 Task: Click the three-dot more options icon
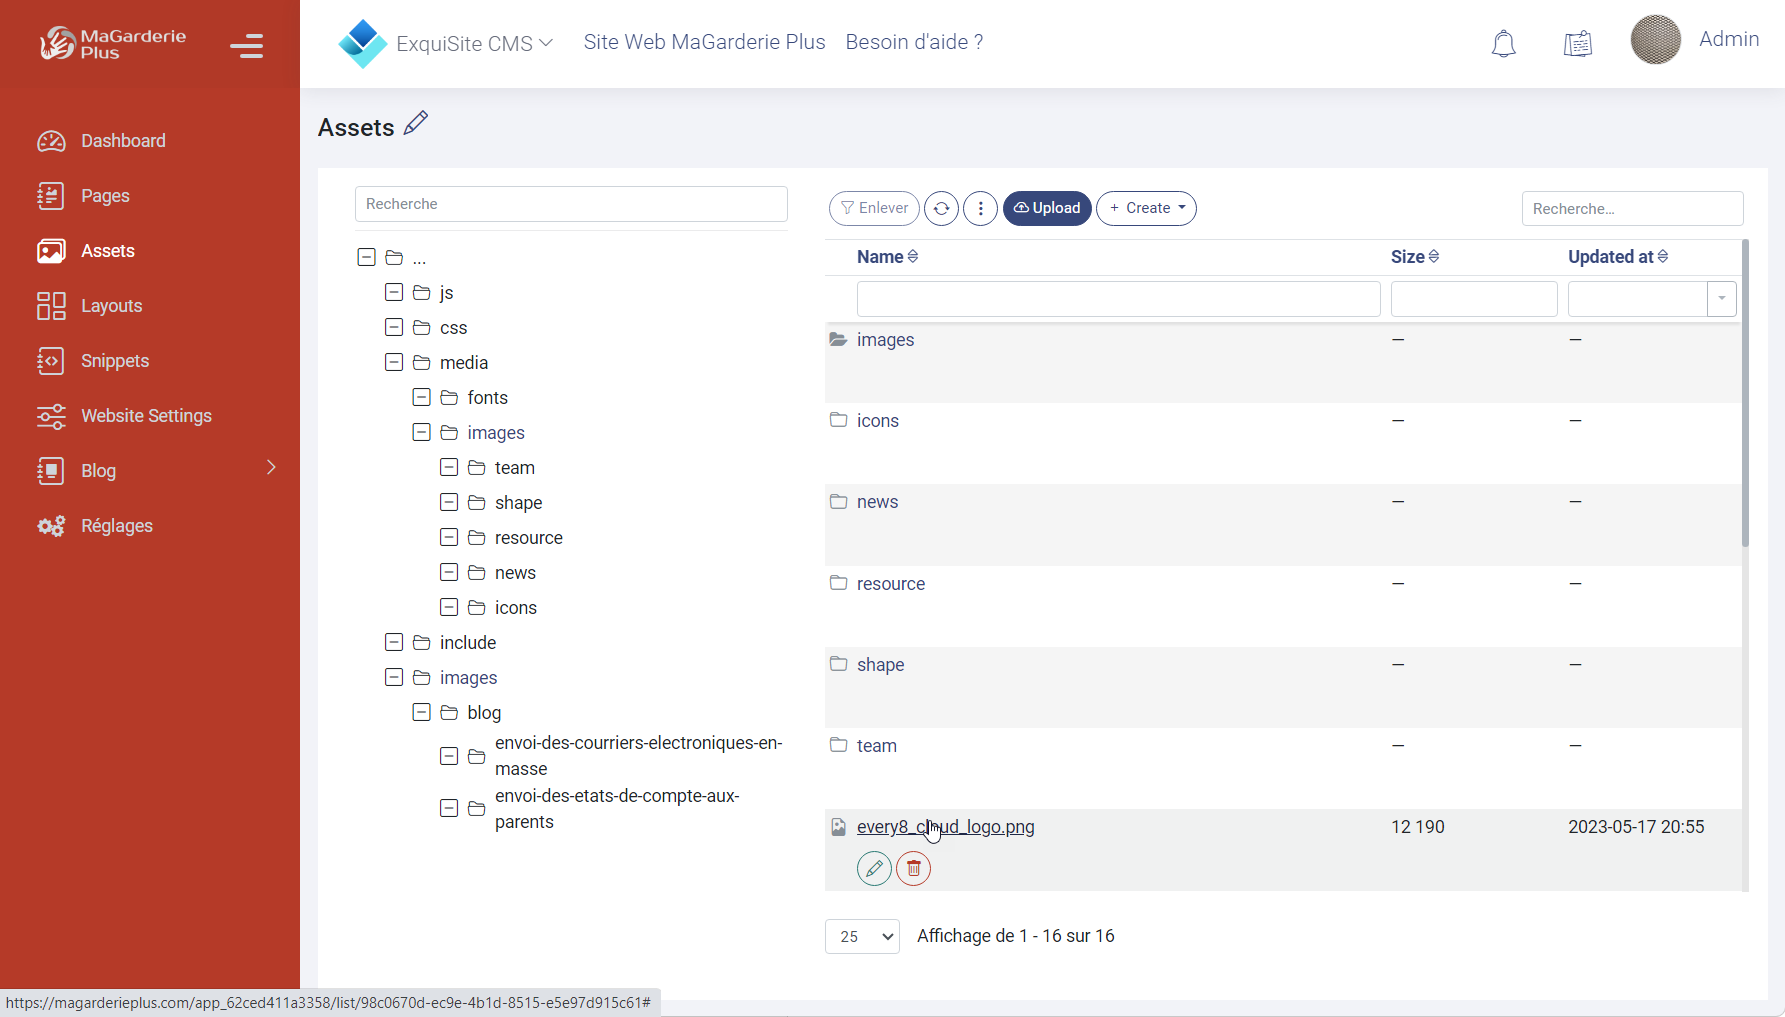(x=980, y=208)
